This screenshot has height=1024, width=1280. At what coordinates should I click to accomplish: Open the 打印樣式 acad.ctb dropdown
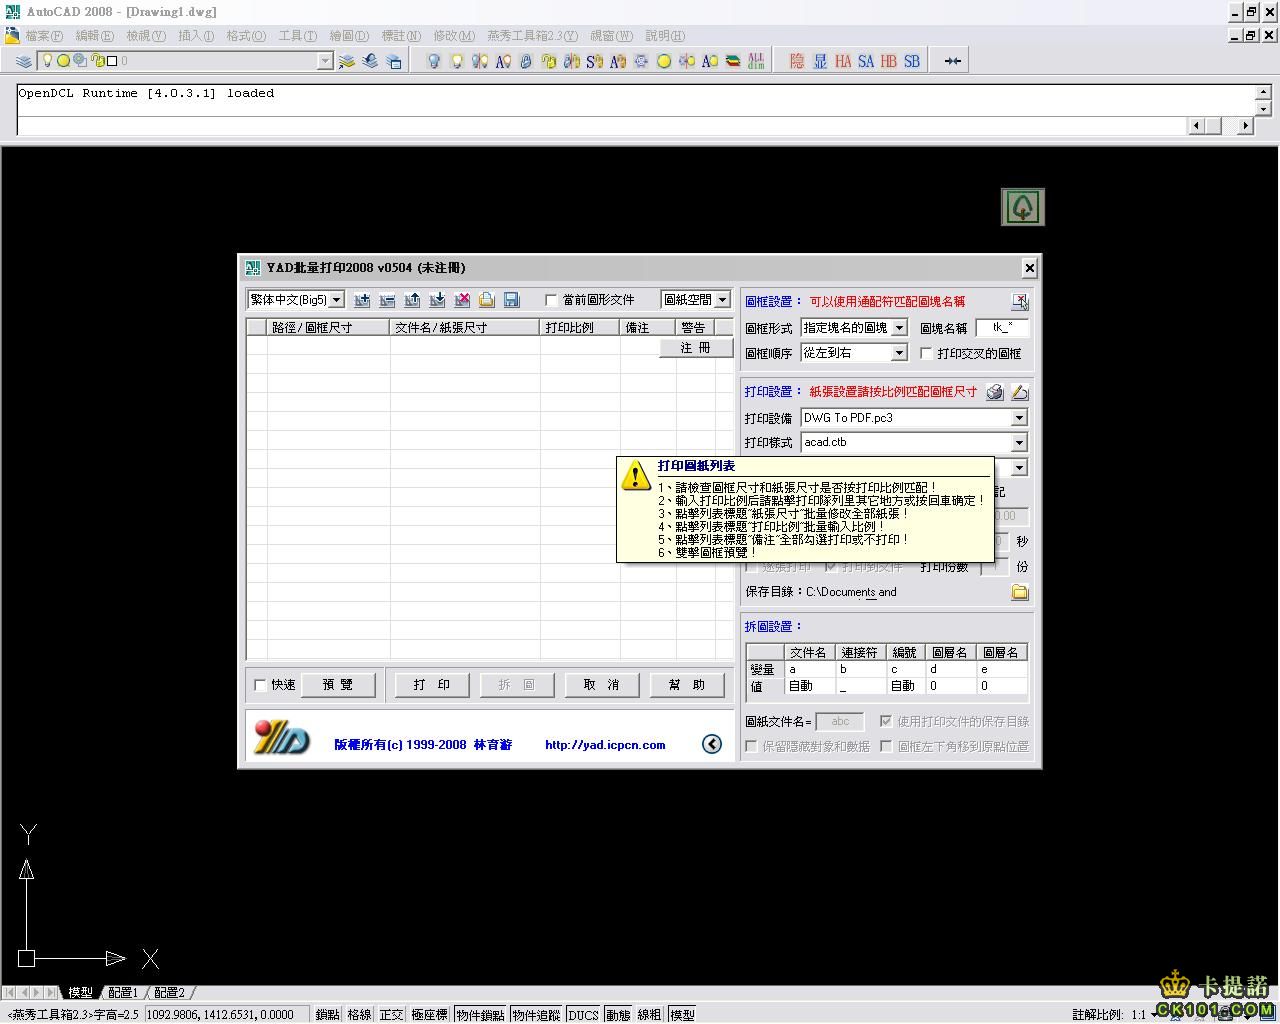(x=1019, y=442)
